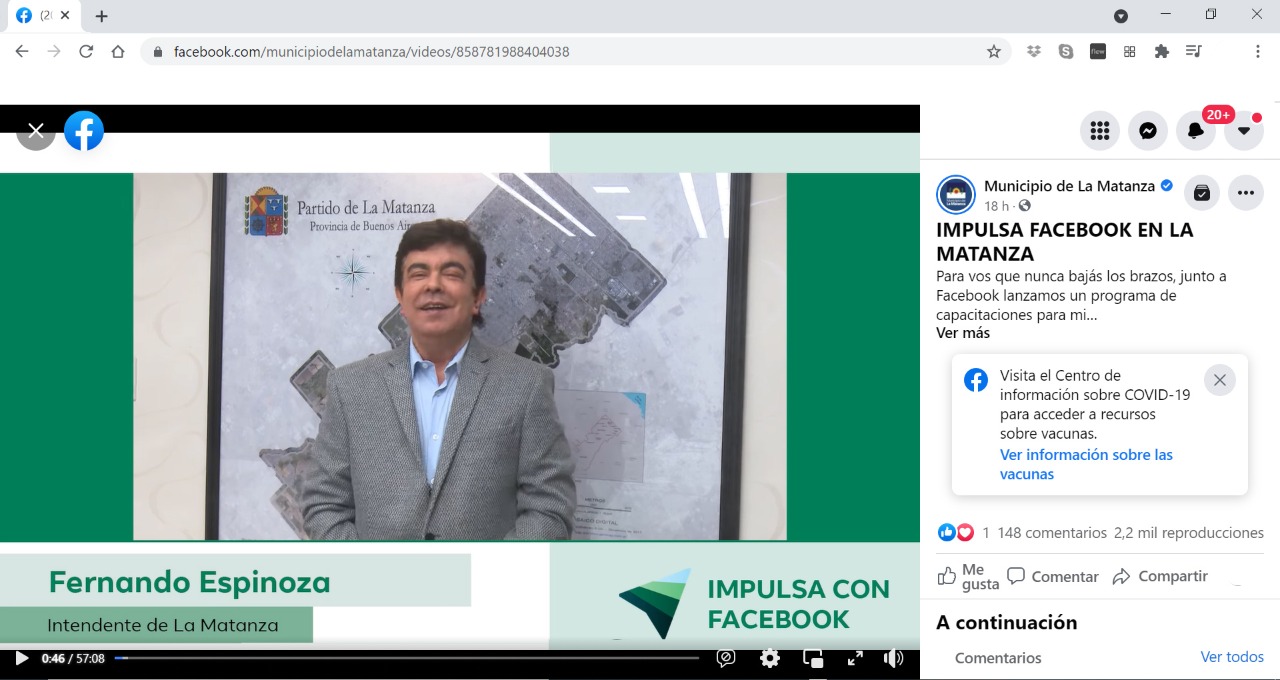
Task: Open flew extension icon
Action: tap(1098, 51)
